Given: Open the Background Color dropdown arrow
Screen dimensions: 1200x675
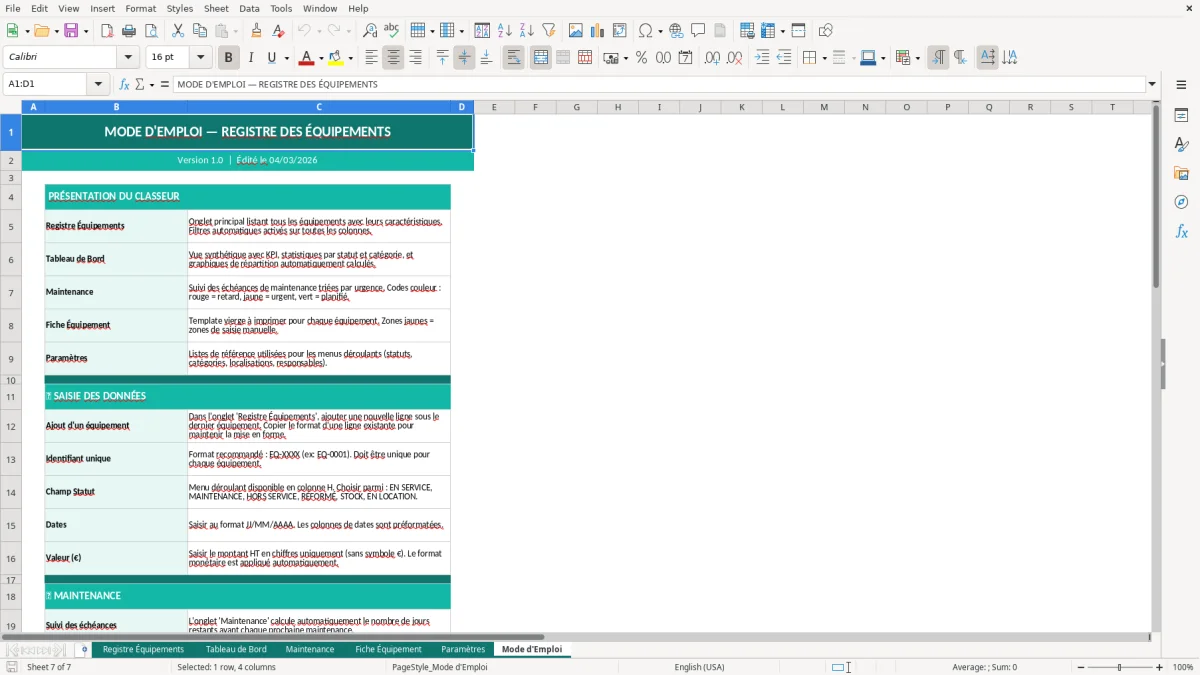Looking at the screenshot, I should [x=350, y=58].
